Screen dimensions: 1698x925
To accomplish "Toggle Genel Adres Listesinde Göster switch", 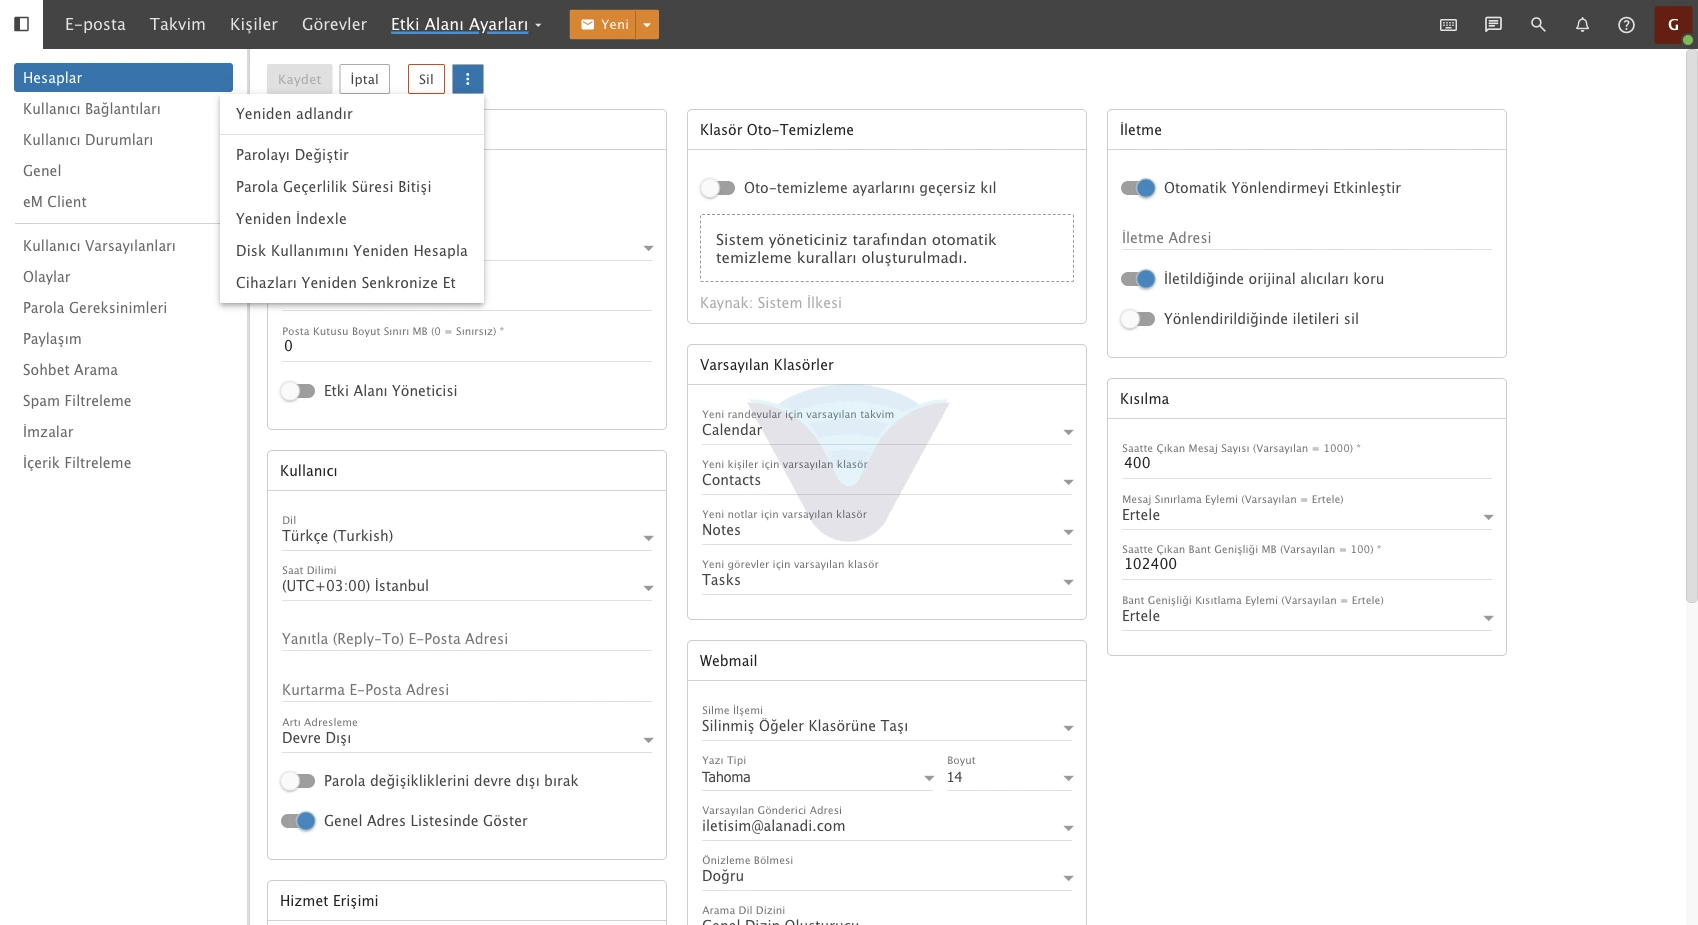I will point(298,821).
